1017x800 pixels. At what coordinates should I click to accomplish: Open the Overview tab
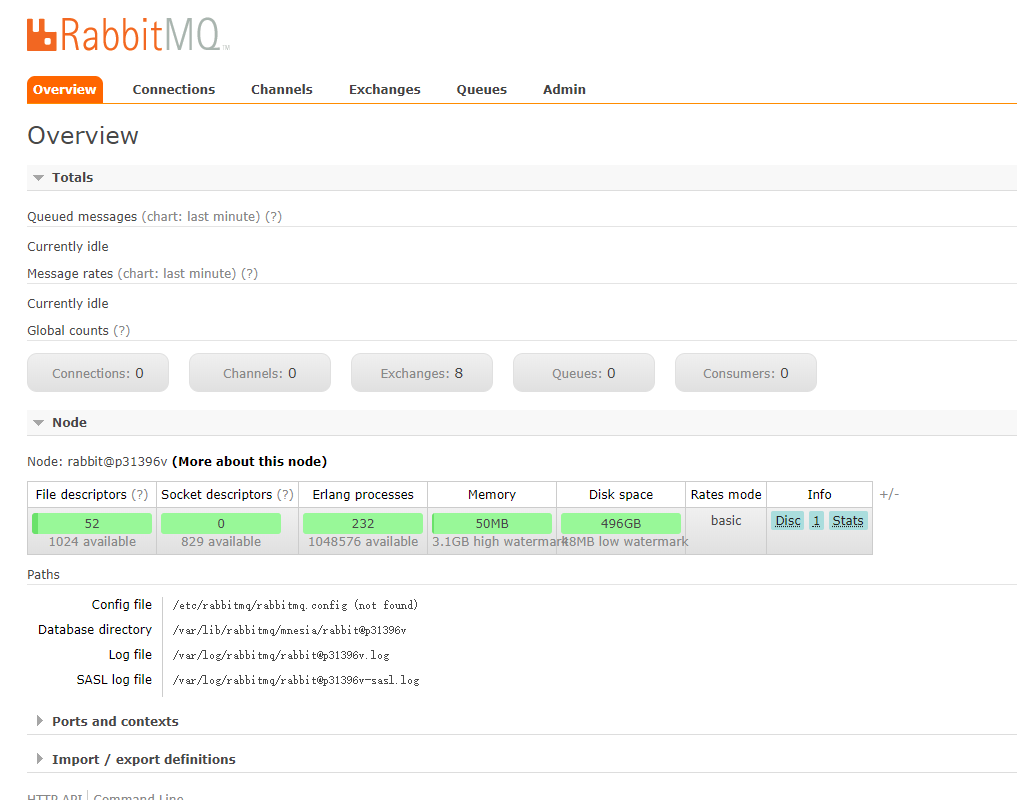tap(65, 90)
